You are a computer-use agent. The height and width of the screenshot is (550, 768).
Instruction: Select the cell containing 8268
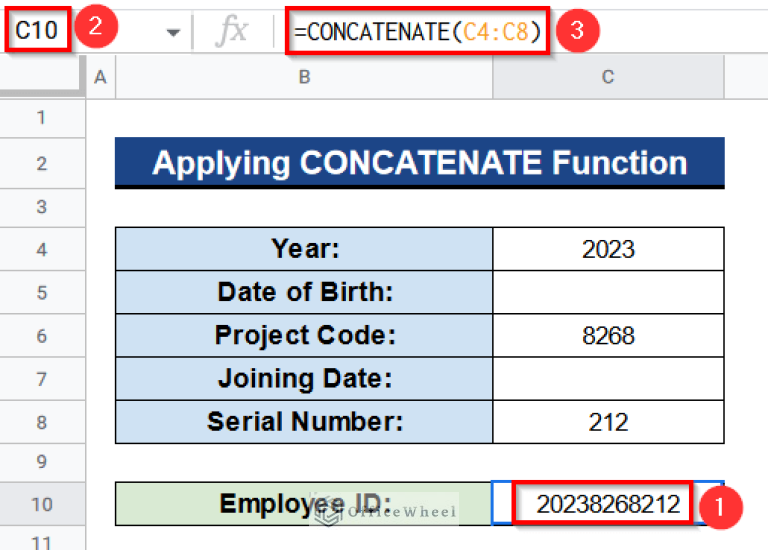tap(608, 335)
